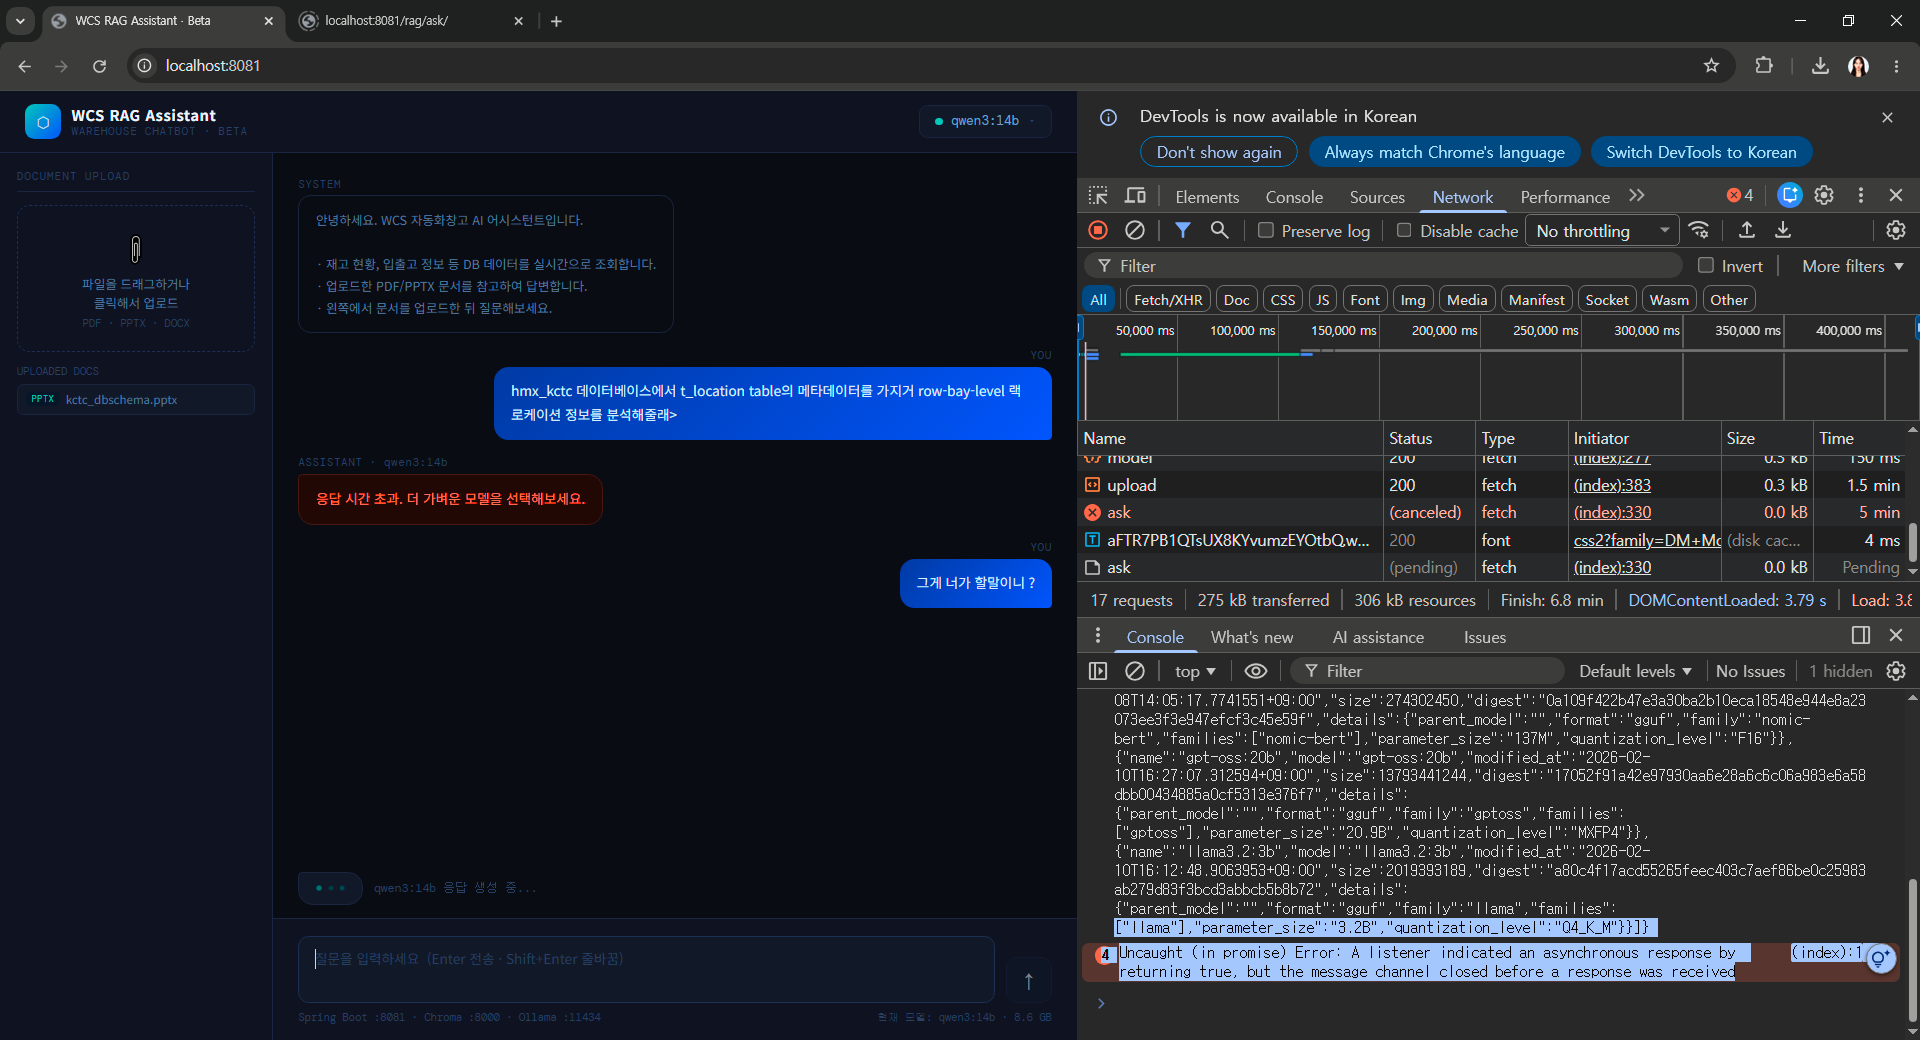The height and width of the screenshot is (1040, 1920).
Task: Open What's new drawer tab
Action: [x=1251, y=637]
